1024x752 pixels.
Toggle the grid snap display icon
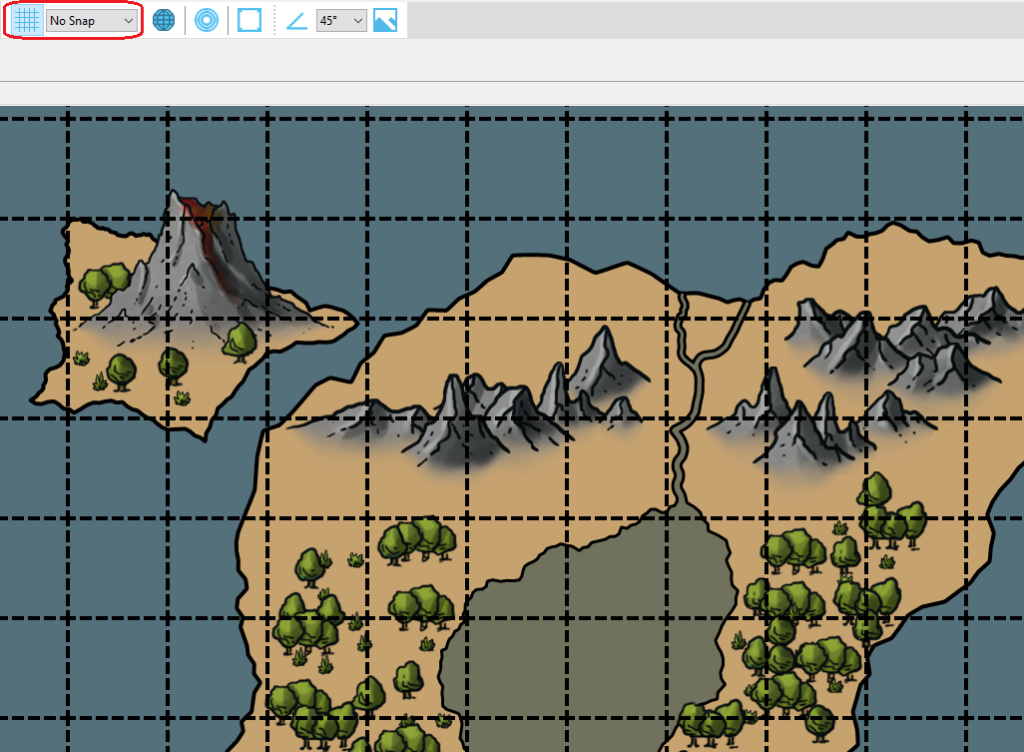(x=26, y=20)
